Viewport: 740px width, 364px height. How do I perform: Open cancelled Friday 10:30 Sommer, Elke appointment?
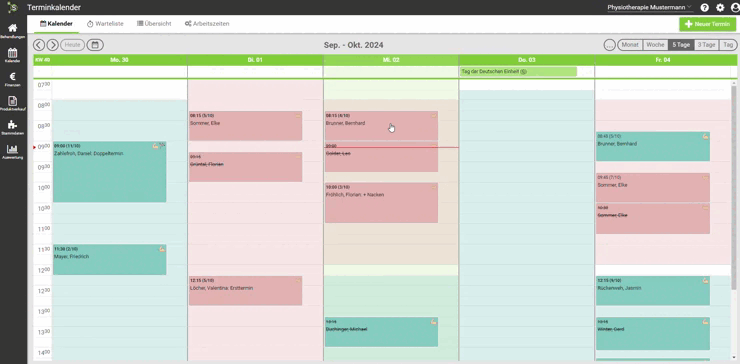click(x=653, y=219)
